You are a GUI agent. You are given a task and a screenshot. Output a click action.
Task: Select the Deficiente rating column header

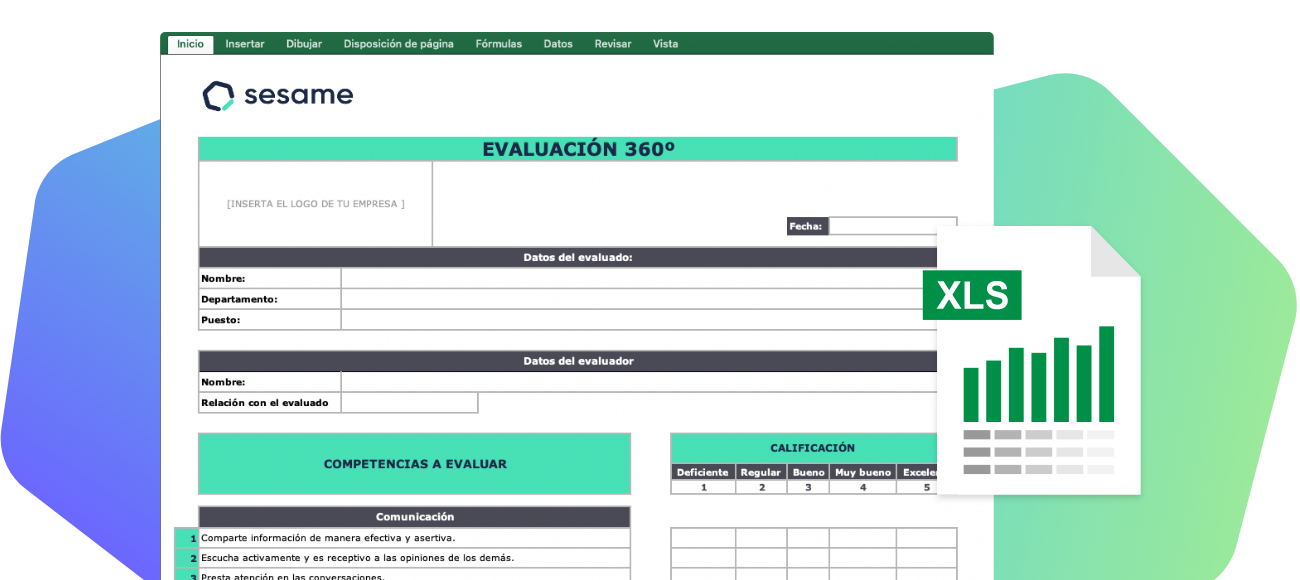pos(703,471)
